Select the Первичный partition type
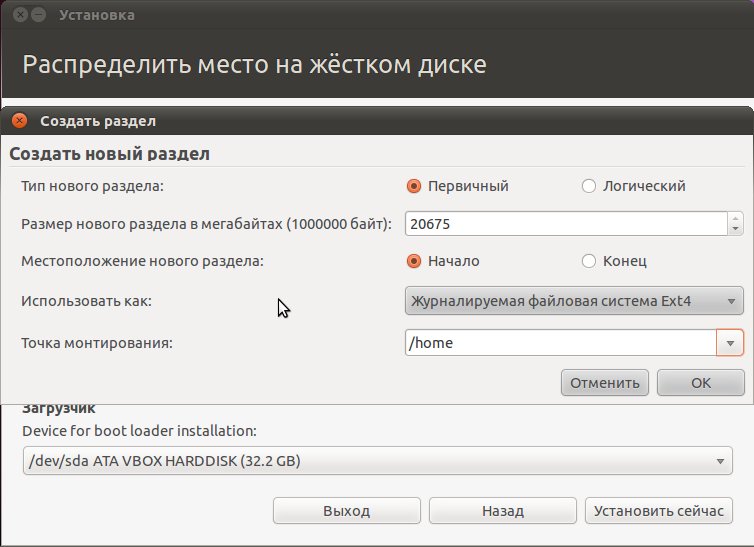754x547 pixels. click(x=414, y=186)
